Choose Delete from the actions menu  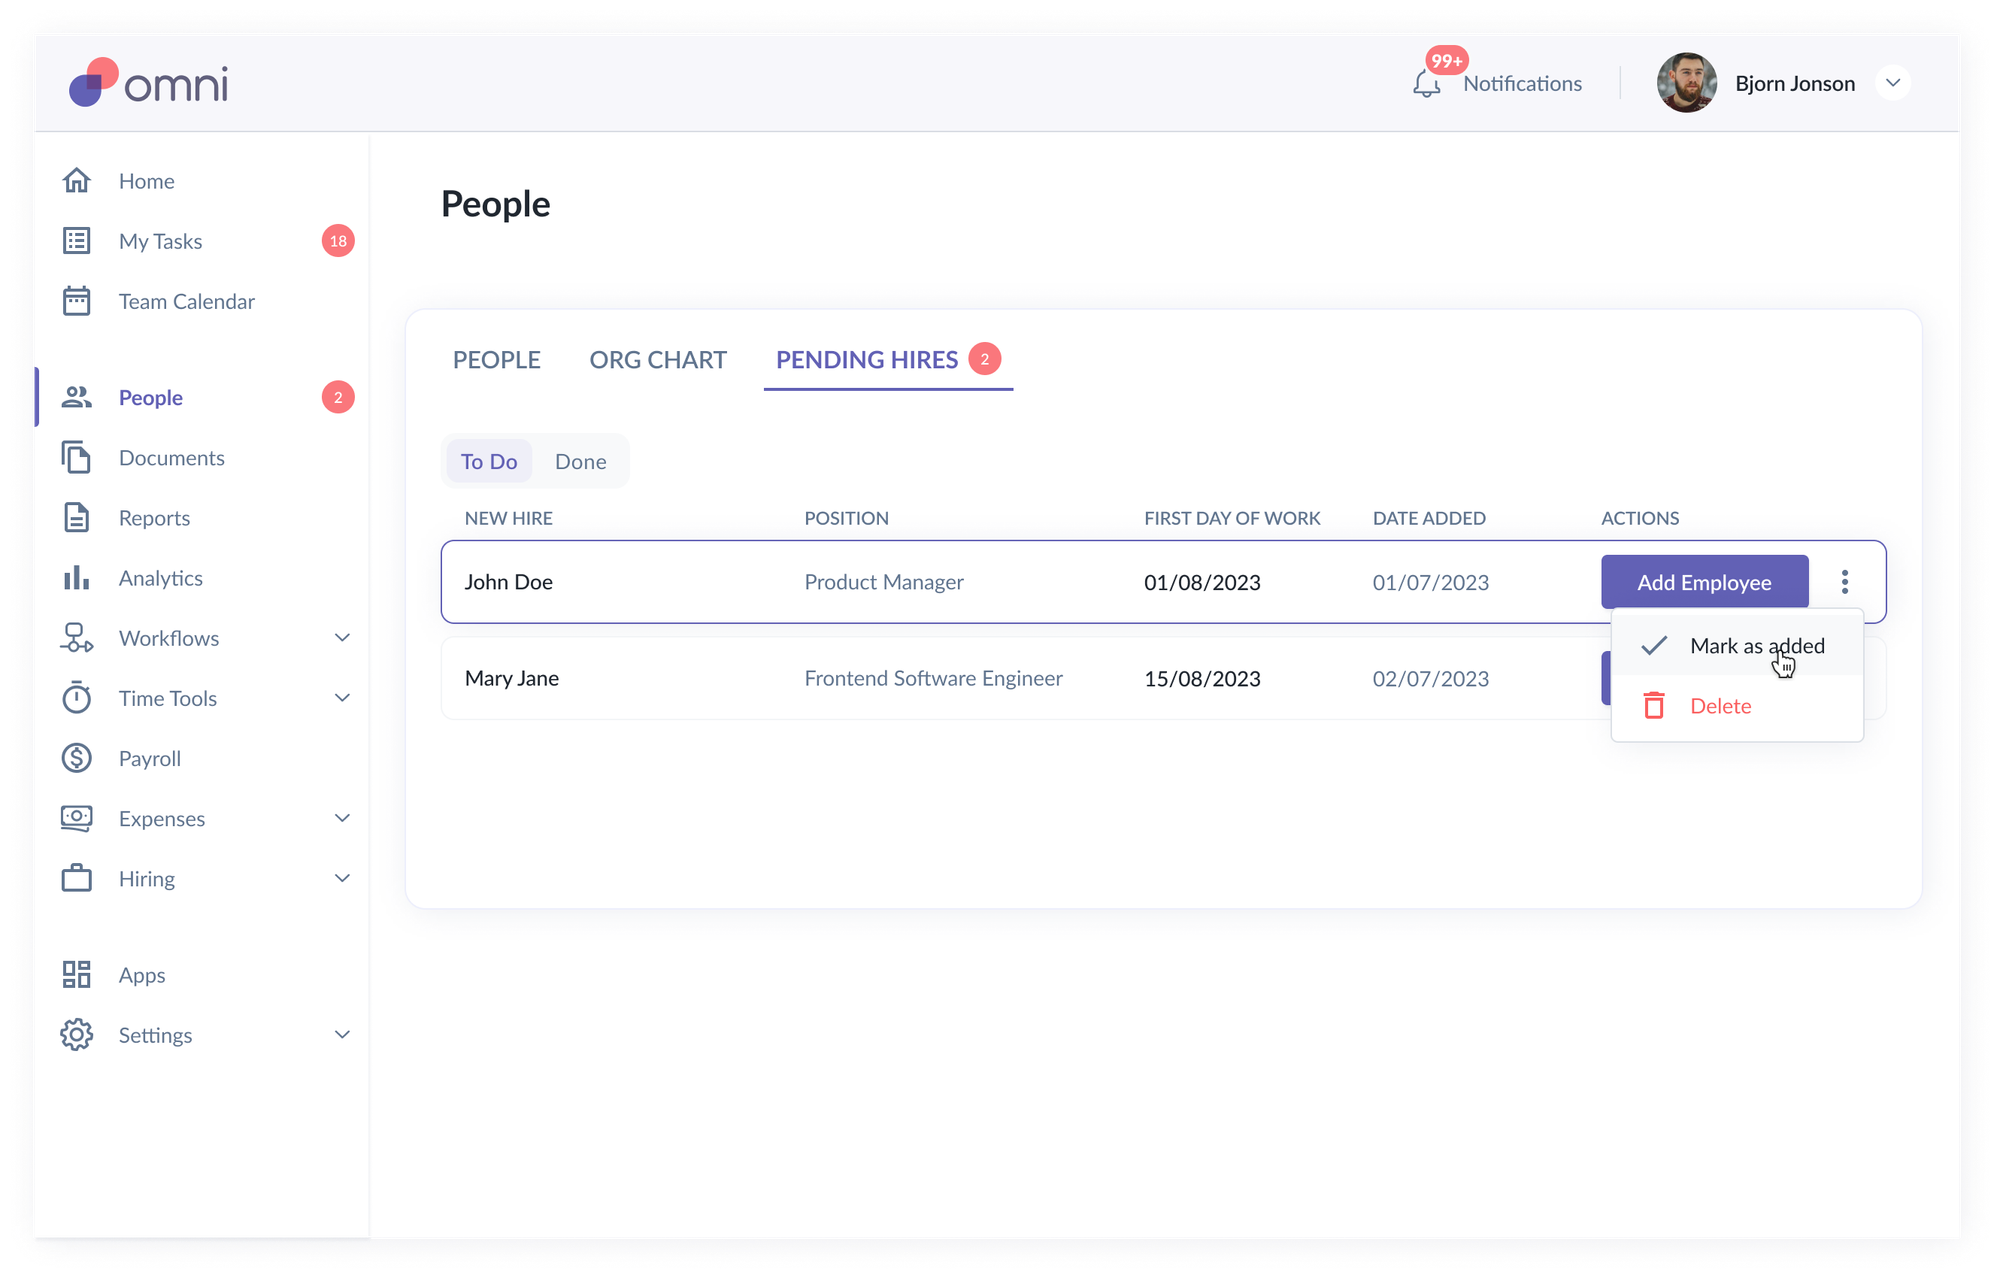click(x=1720, y=706)
